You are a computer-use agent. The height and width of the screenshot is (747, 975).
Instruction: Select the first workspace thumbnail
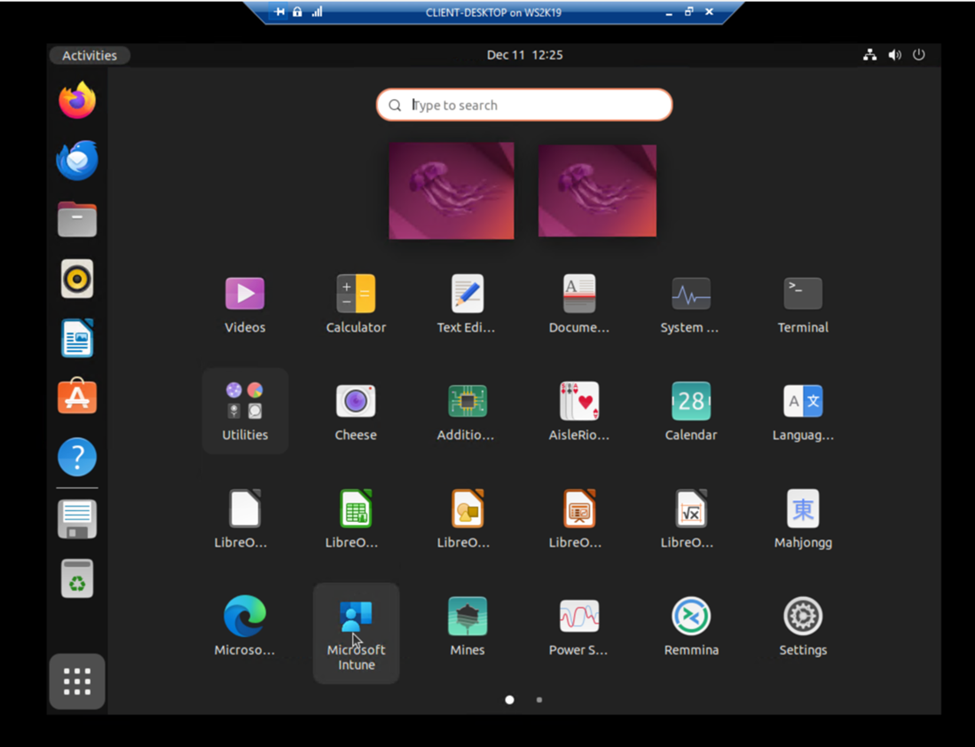click(451, 190)
